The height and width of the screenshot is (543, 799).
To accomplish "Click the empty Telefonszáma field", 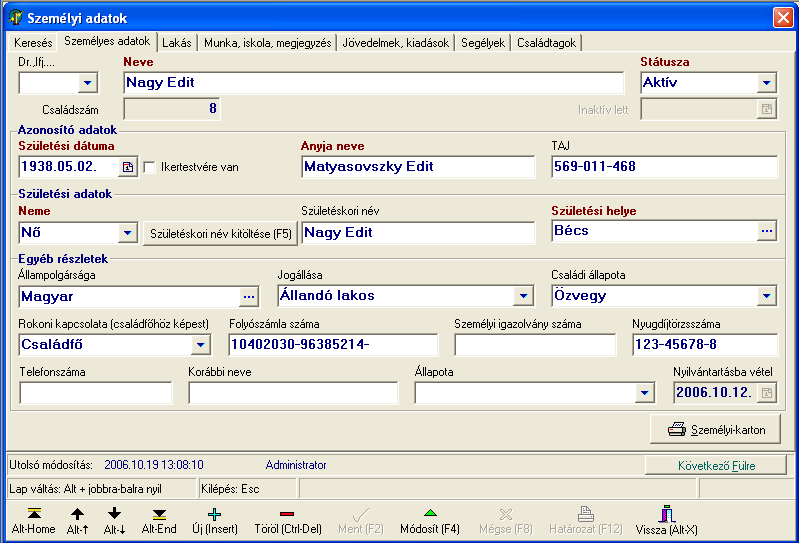I will 96,393.
